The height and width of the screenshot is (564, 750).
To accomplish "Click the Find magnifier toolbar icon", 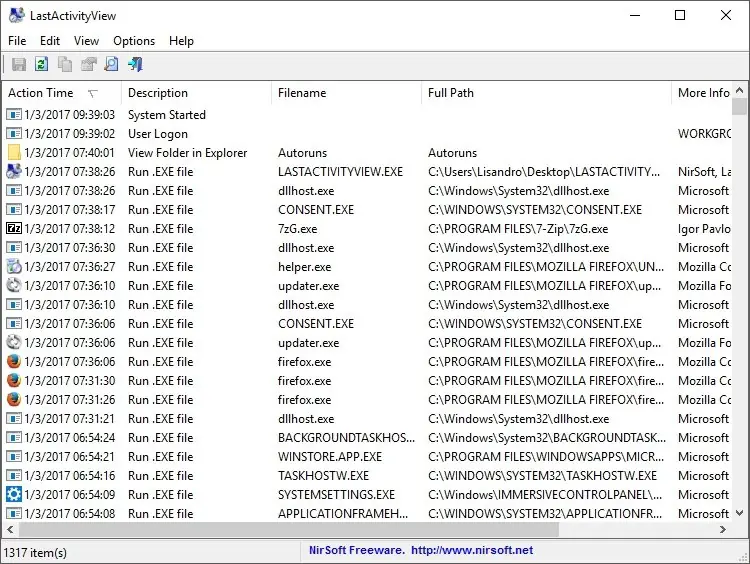I will point(111,64).
